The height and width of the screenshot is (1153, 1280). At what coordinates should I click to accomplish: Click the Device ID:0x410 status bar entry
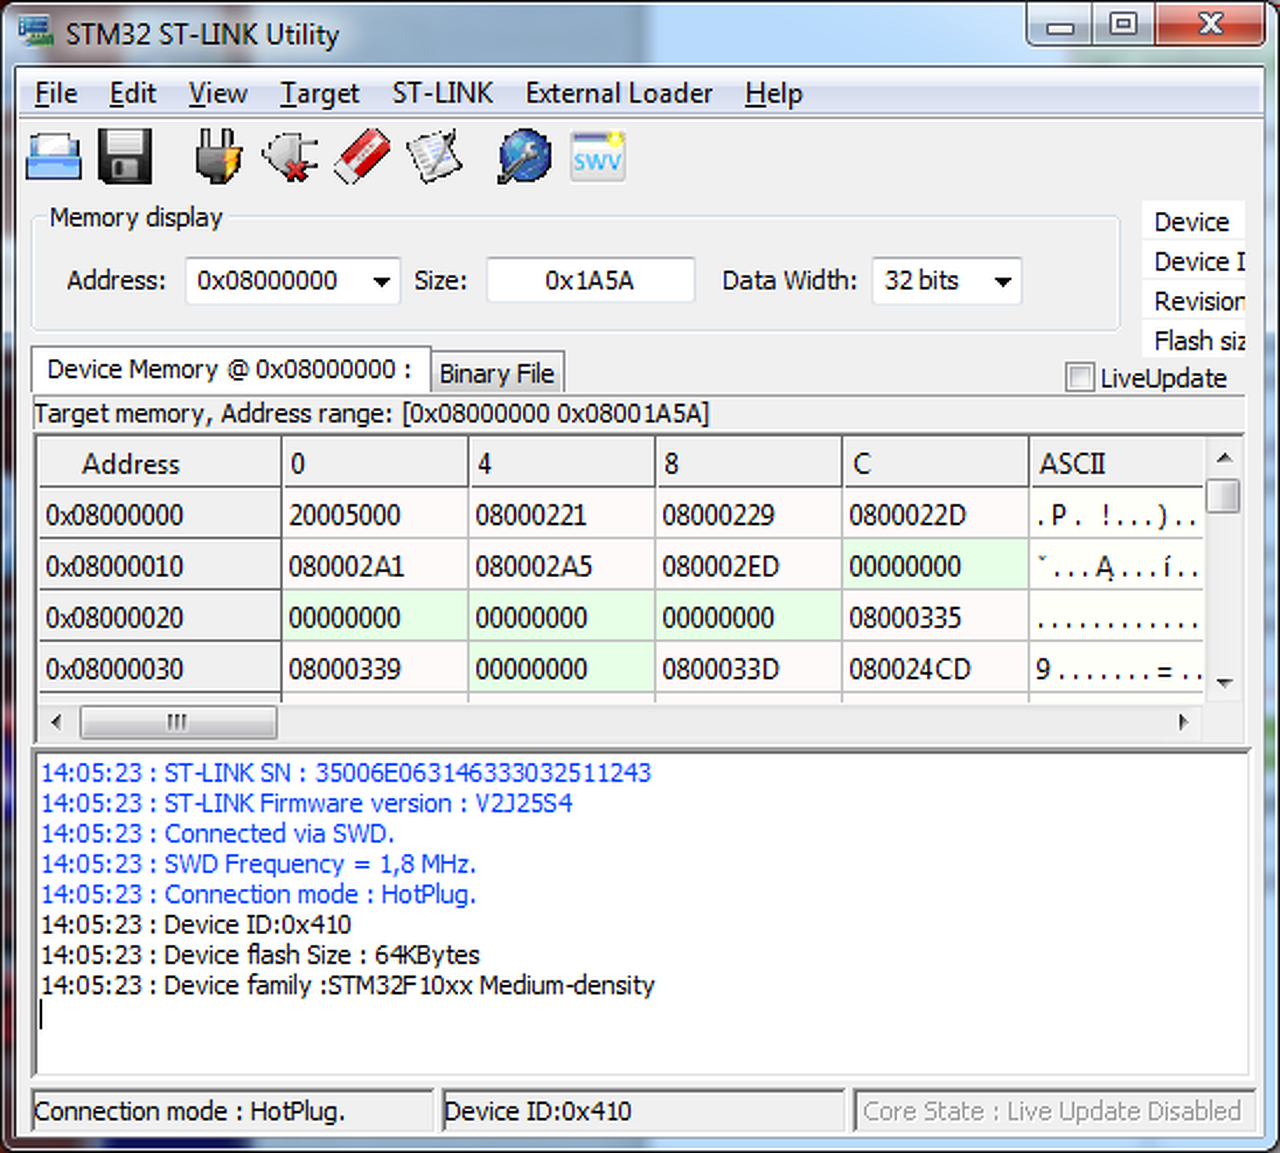(x=644, y=1111)
